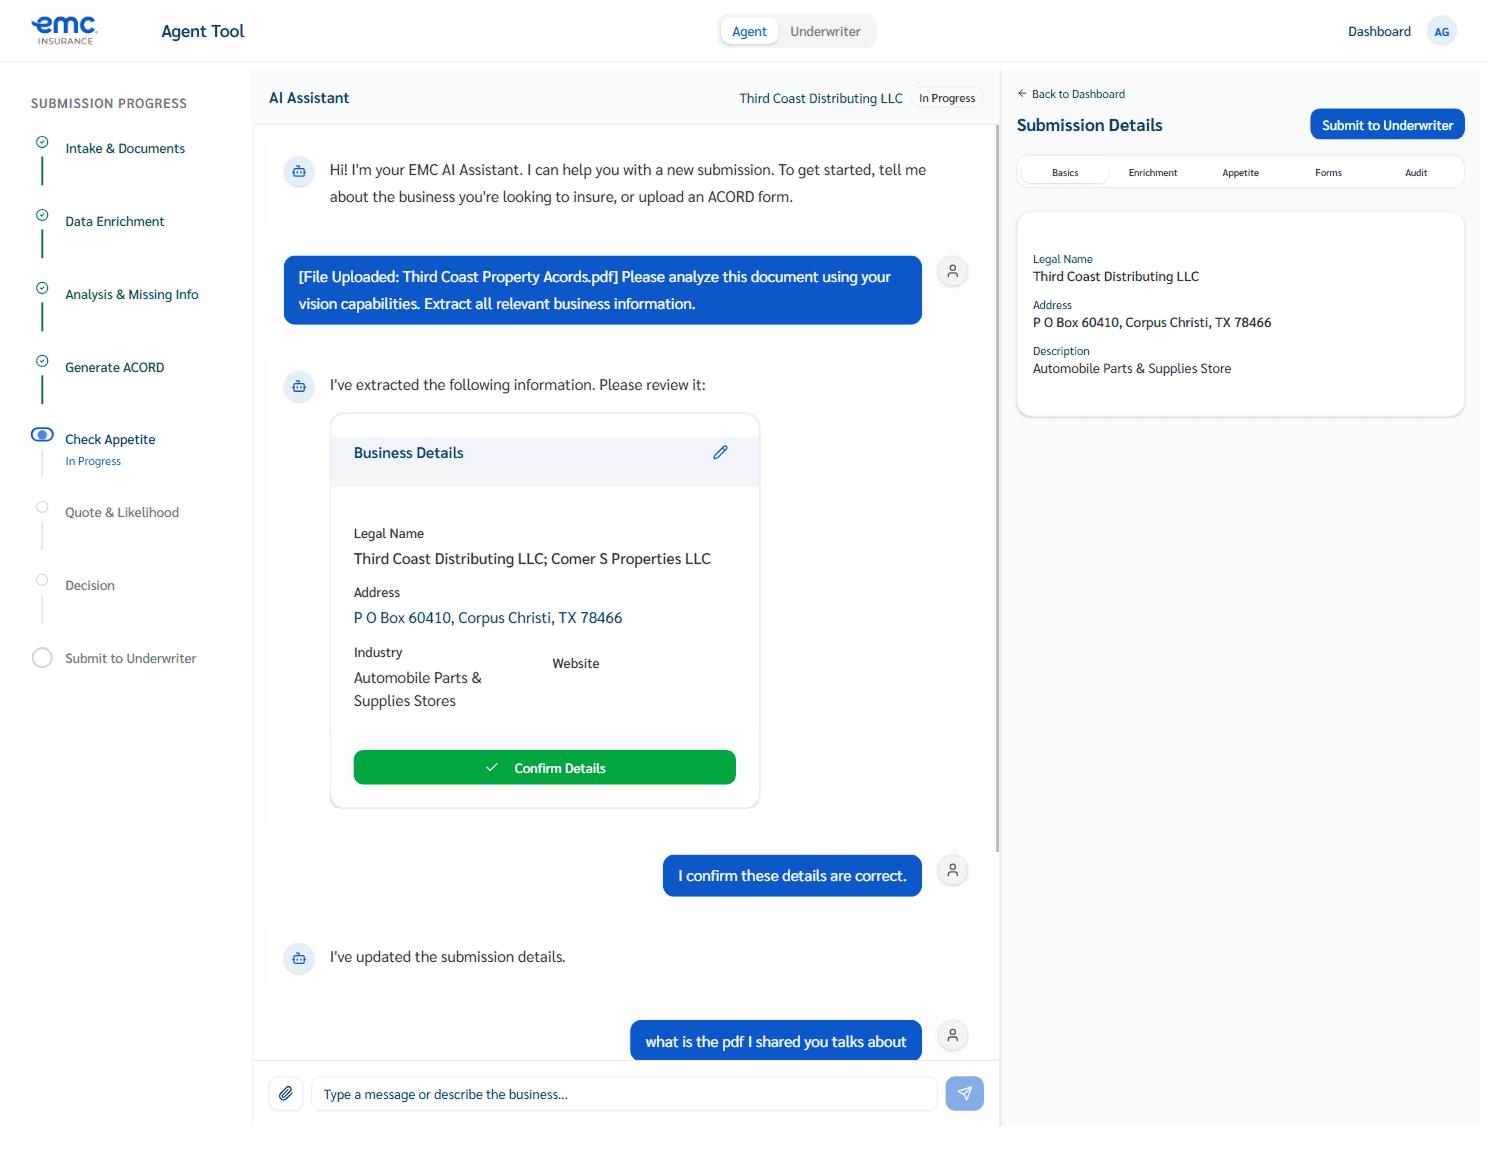Select the Submit to Underwriter step circle
The image size is (1488, 1152).
click(x=41, y=657)
